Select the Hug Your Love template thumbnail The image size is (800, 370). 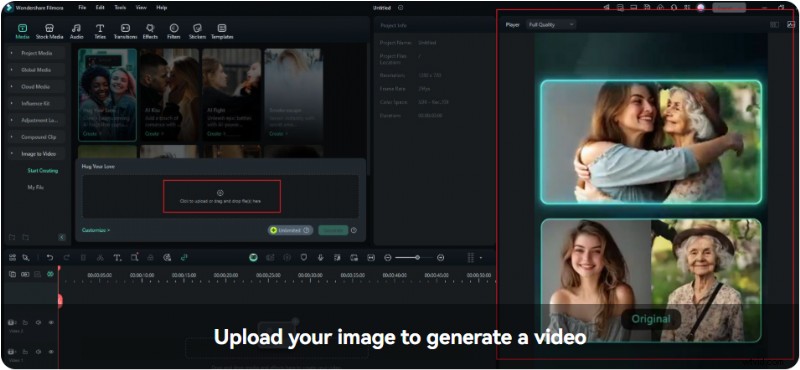[107, 94]
